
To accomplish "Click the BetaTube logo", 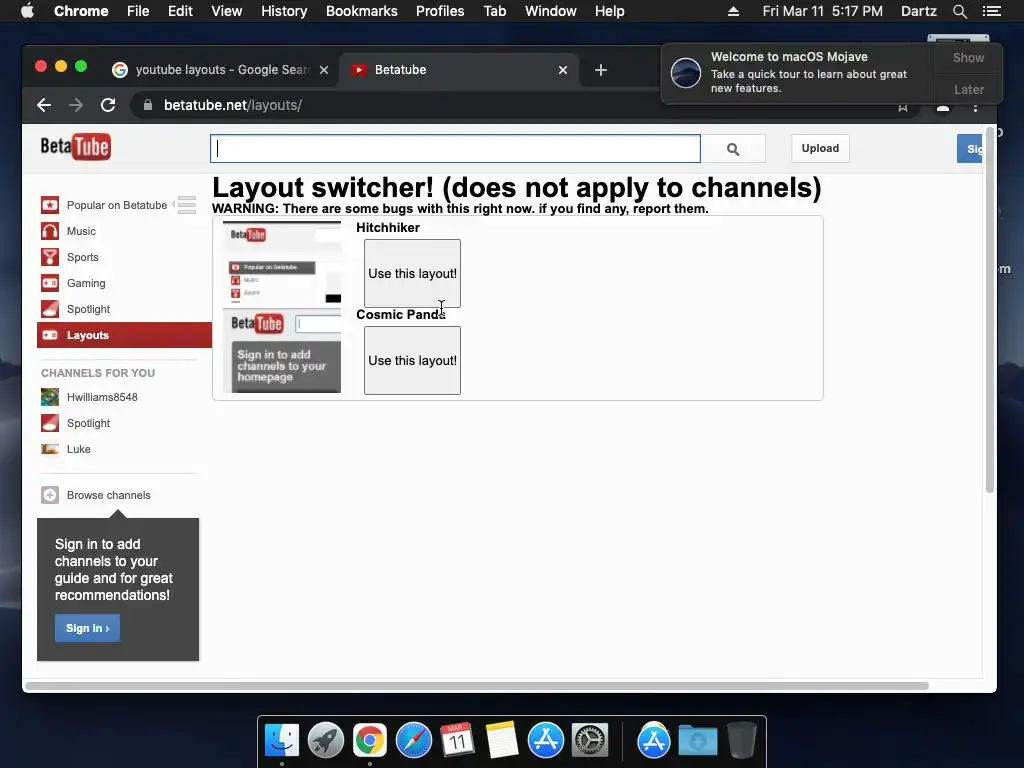I will [76, 147].
